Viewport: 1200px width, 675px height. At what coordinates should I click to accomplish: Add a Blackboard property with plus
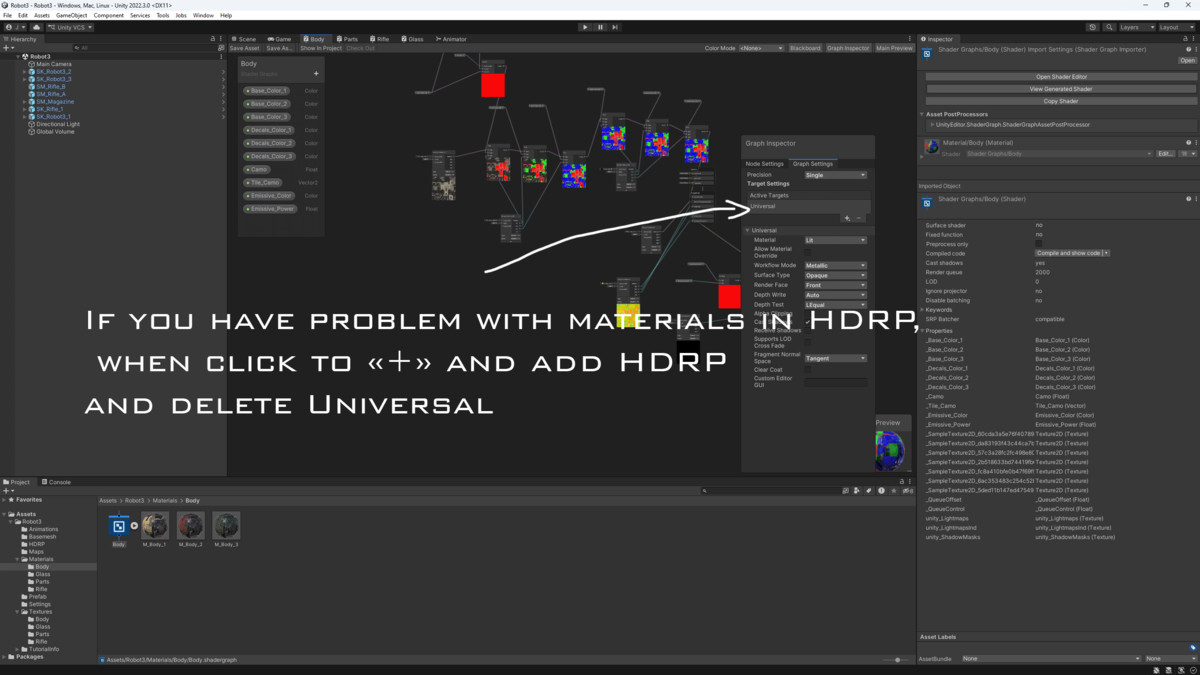tap(316, 73)
